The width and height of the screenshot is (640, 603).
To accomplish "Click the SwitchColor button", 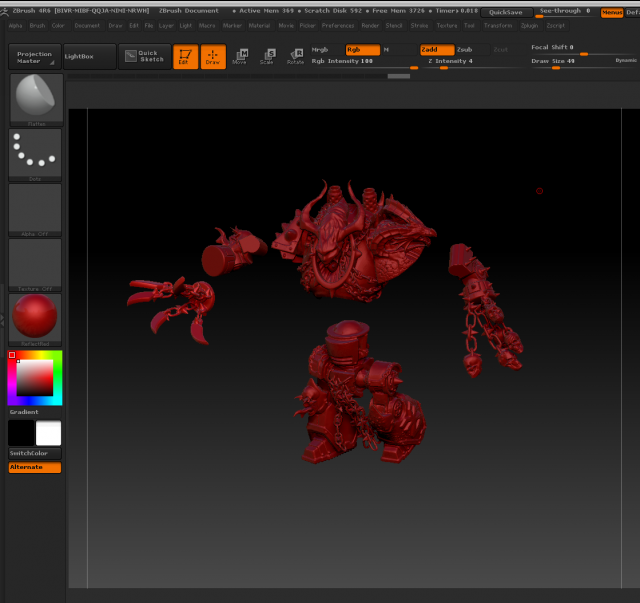I will tap(35, 454).
